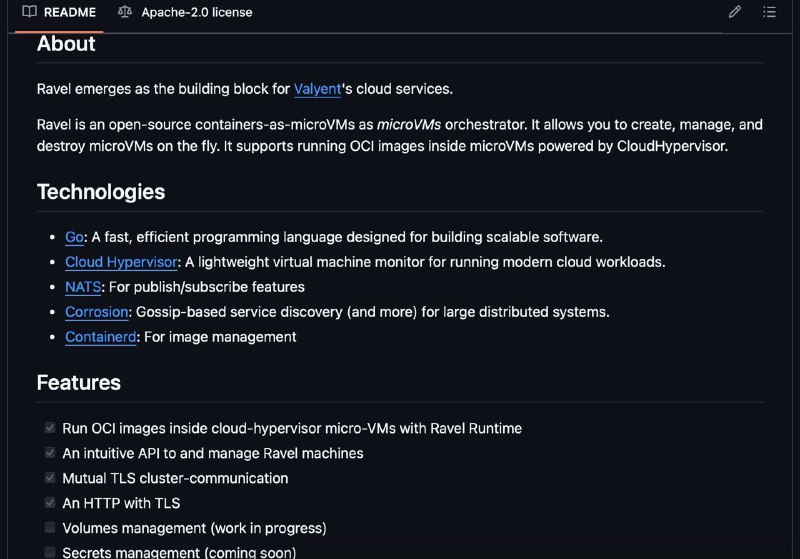Click the scales icon beside Apache-2.0 license
The height and width of the screenshot is (559, 800).
(x=124, y=12)
